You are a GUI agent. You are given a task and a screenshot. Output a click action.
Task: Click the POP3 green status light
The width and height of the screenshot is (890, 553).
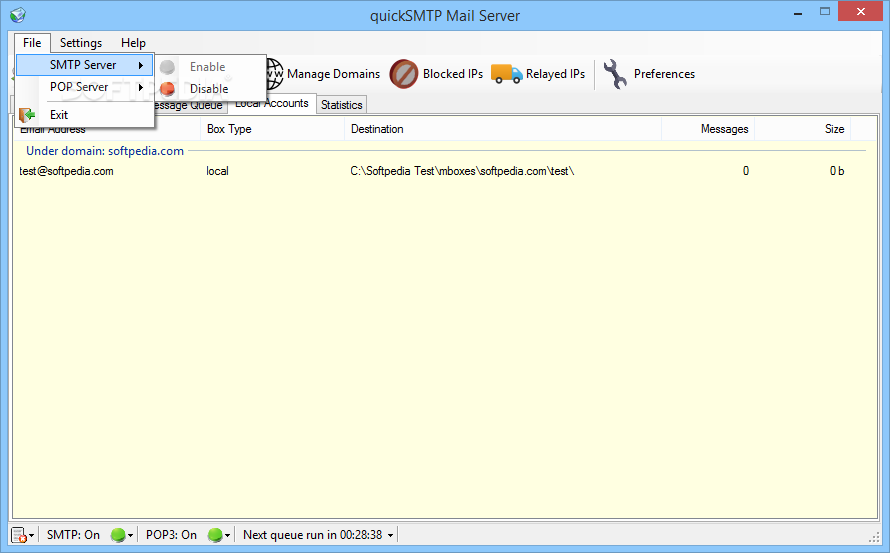click(x=215, y=535)
